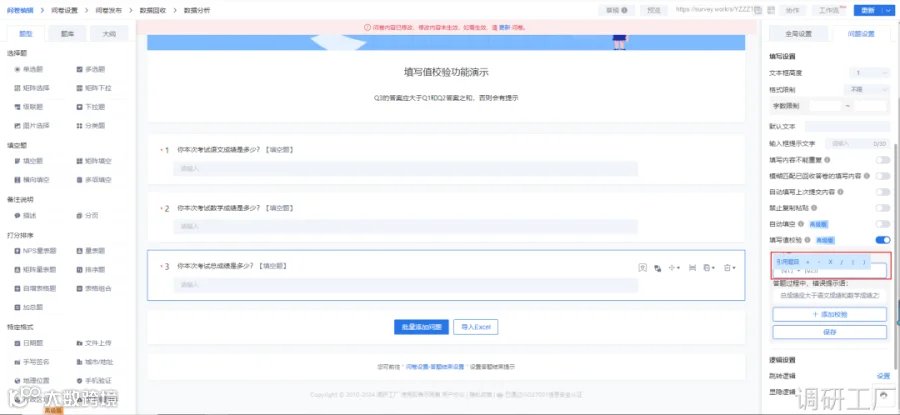900x415 pixels.
Task: Insert a 手机验证 question
Action: tap(94, 380)
